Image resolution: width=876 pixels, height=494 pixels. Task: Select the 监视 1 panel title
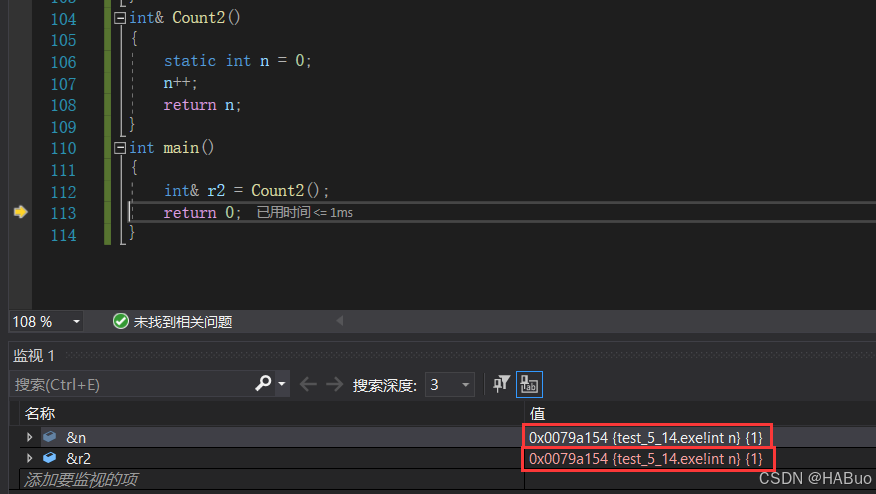34,355
